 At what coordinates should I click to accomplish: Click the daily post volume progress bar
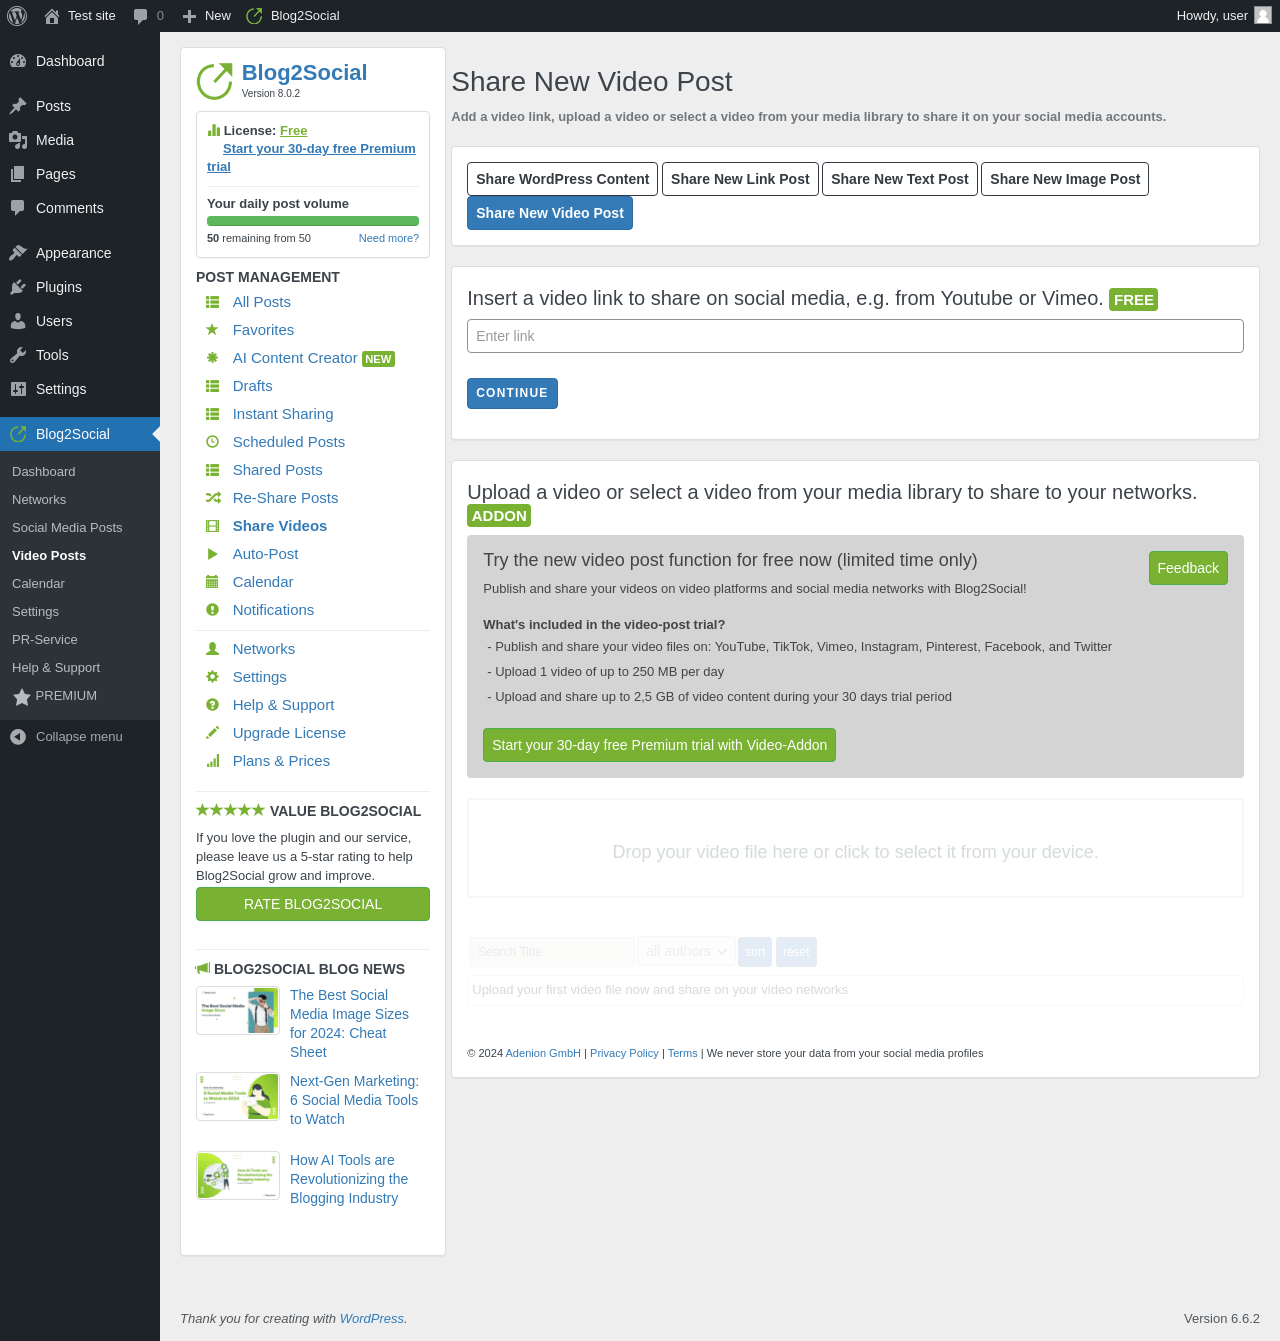point(313,221)
